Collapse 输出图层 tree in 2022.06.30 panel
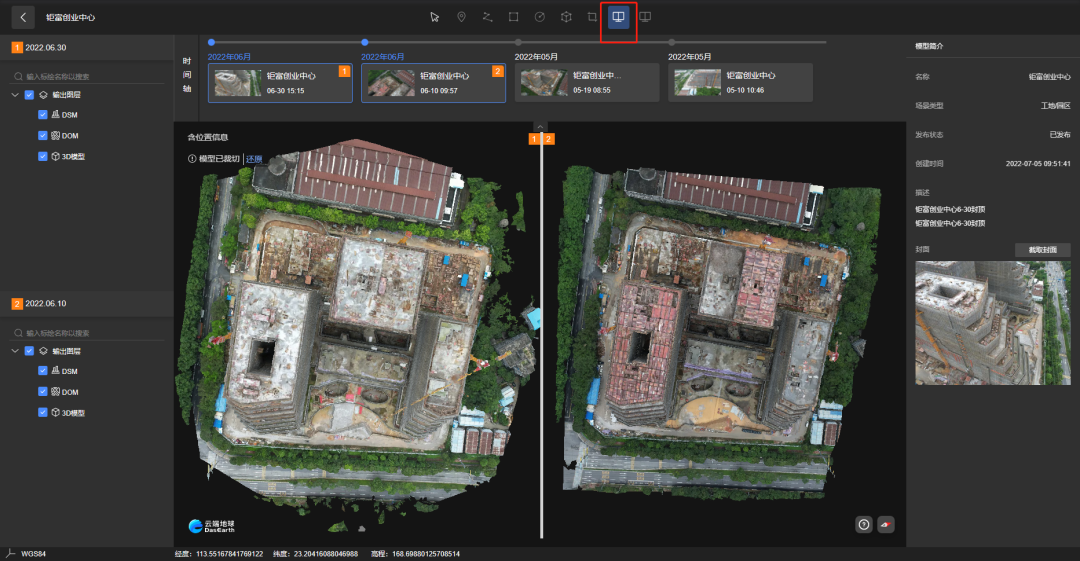 pyautogui.click(x=15, y=95)
